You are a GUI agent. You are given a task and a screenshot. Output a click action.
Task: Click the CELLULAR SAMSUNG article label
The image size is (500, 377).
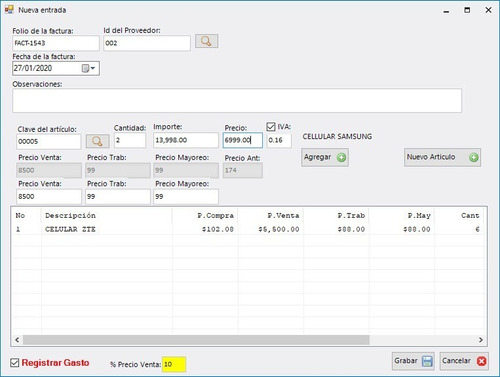tap(337, 137)
